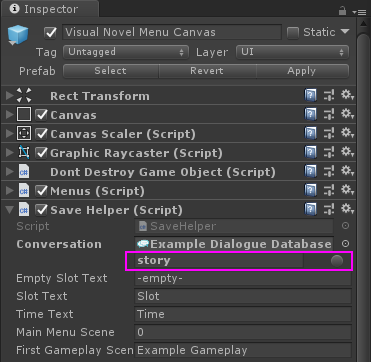Open the Tag dropdown showing Untagged
Screen dimensions: 371x362
126,52
